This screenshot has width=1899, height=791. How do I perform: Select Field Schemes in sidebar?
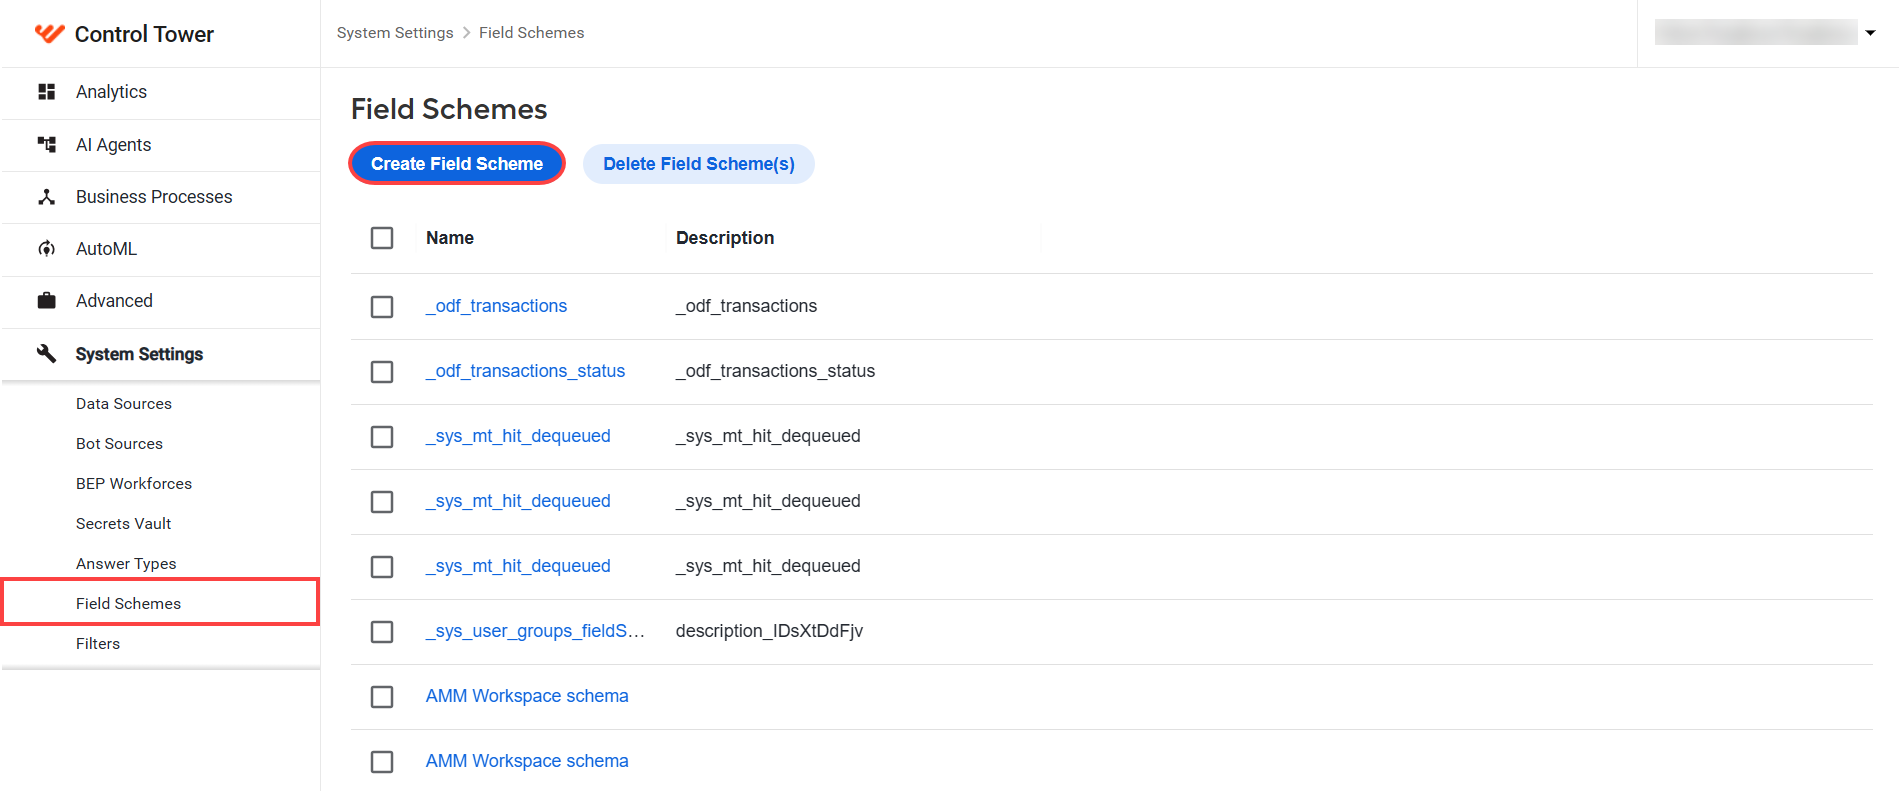pos(161,603)
